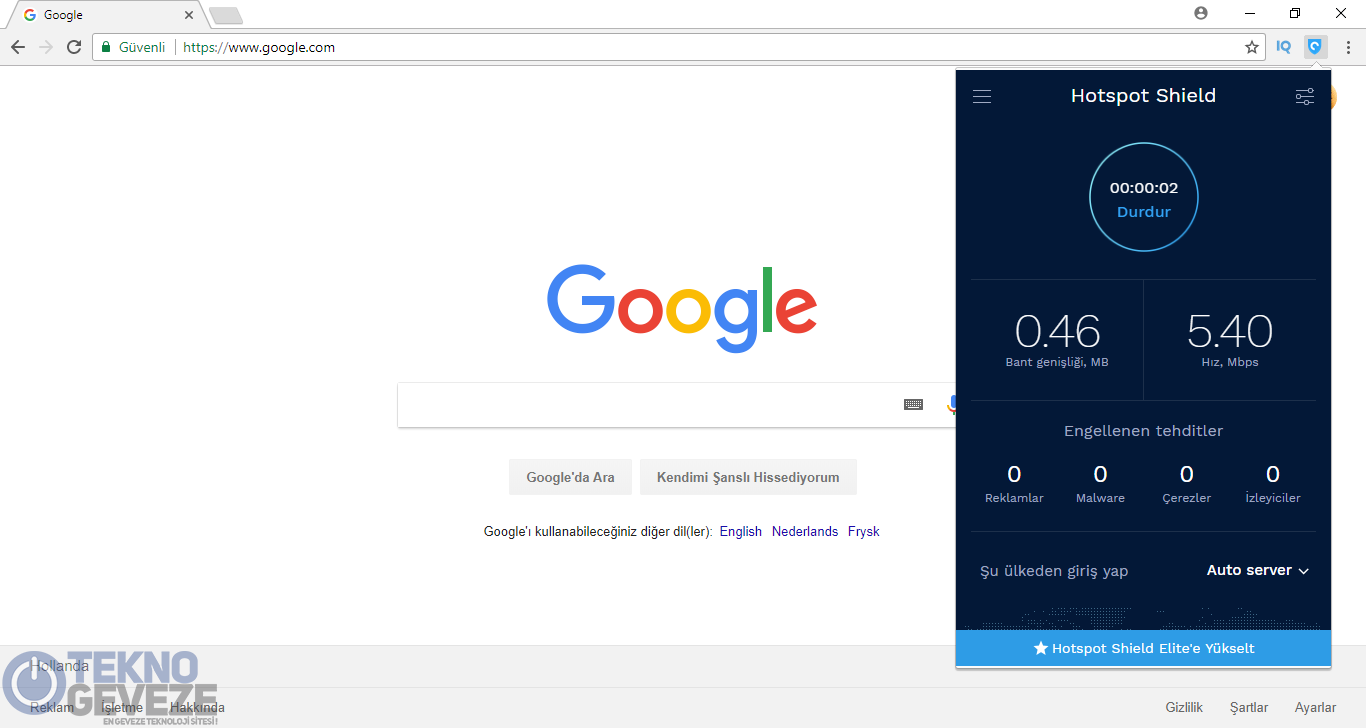Upgrade to Hotspot Shield Elite
Image resolution: width=1366 pixels, height=728 pixels.
pos(1143,648)
